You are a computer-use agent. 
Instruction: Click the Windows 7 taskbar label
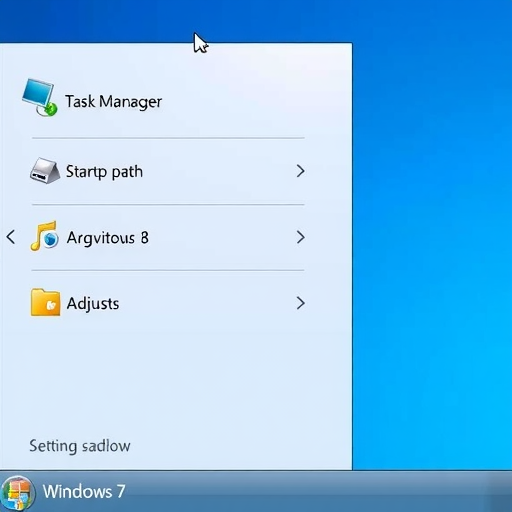tap(84, 492)
